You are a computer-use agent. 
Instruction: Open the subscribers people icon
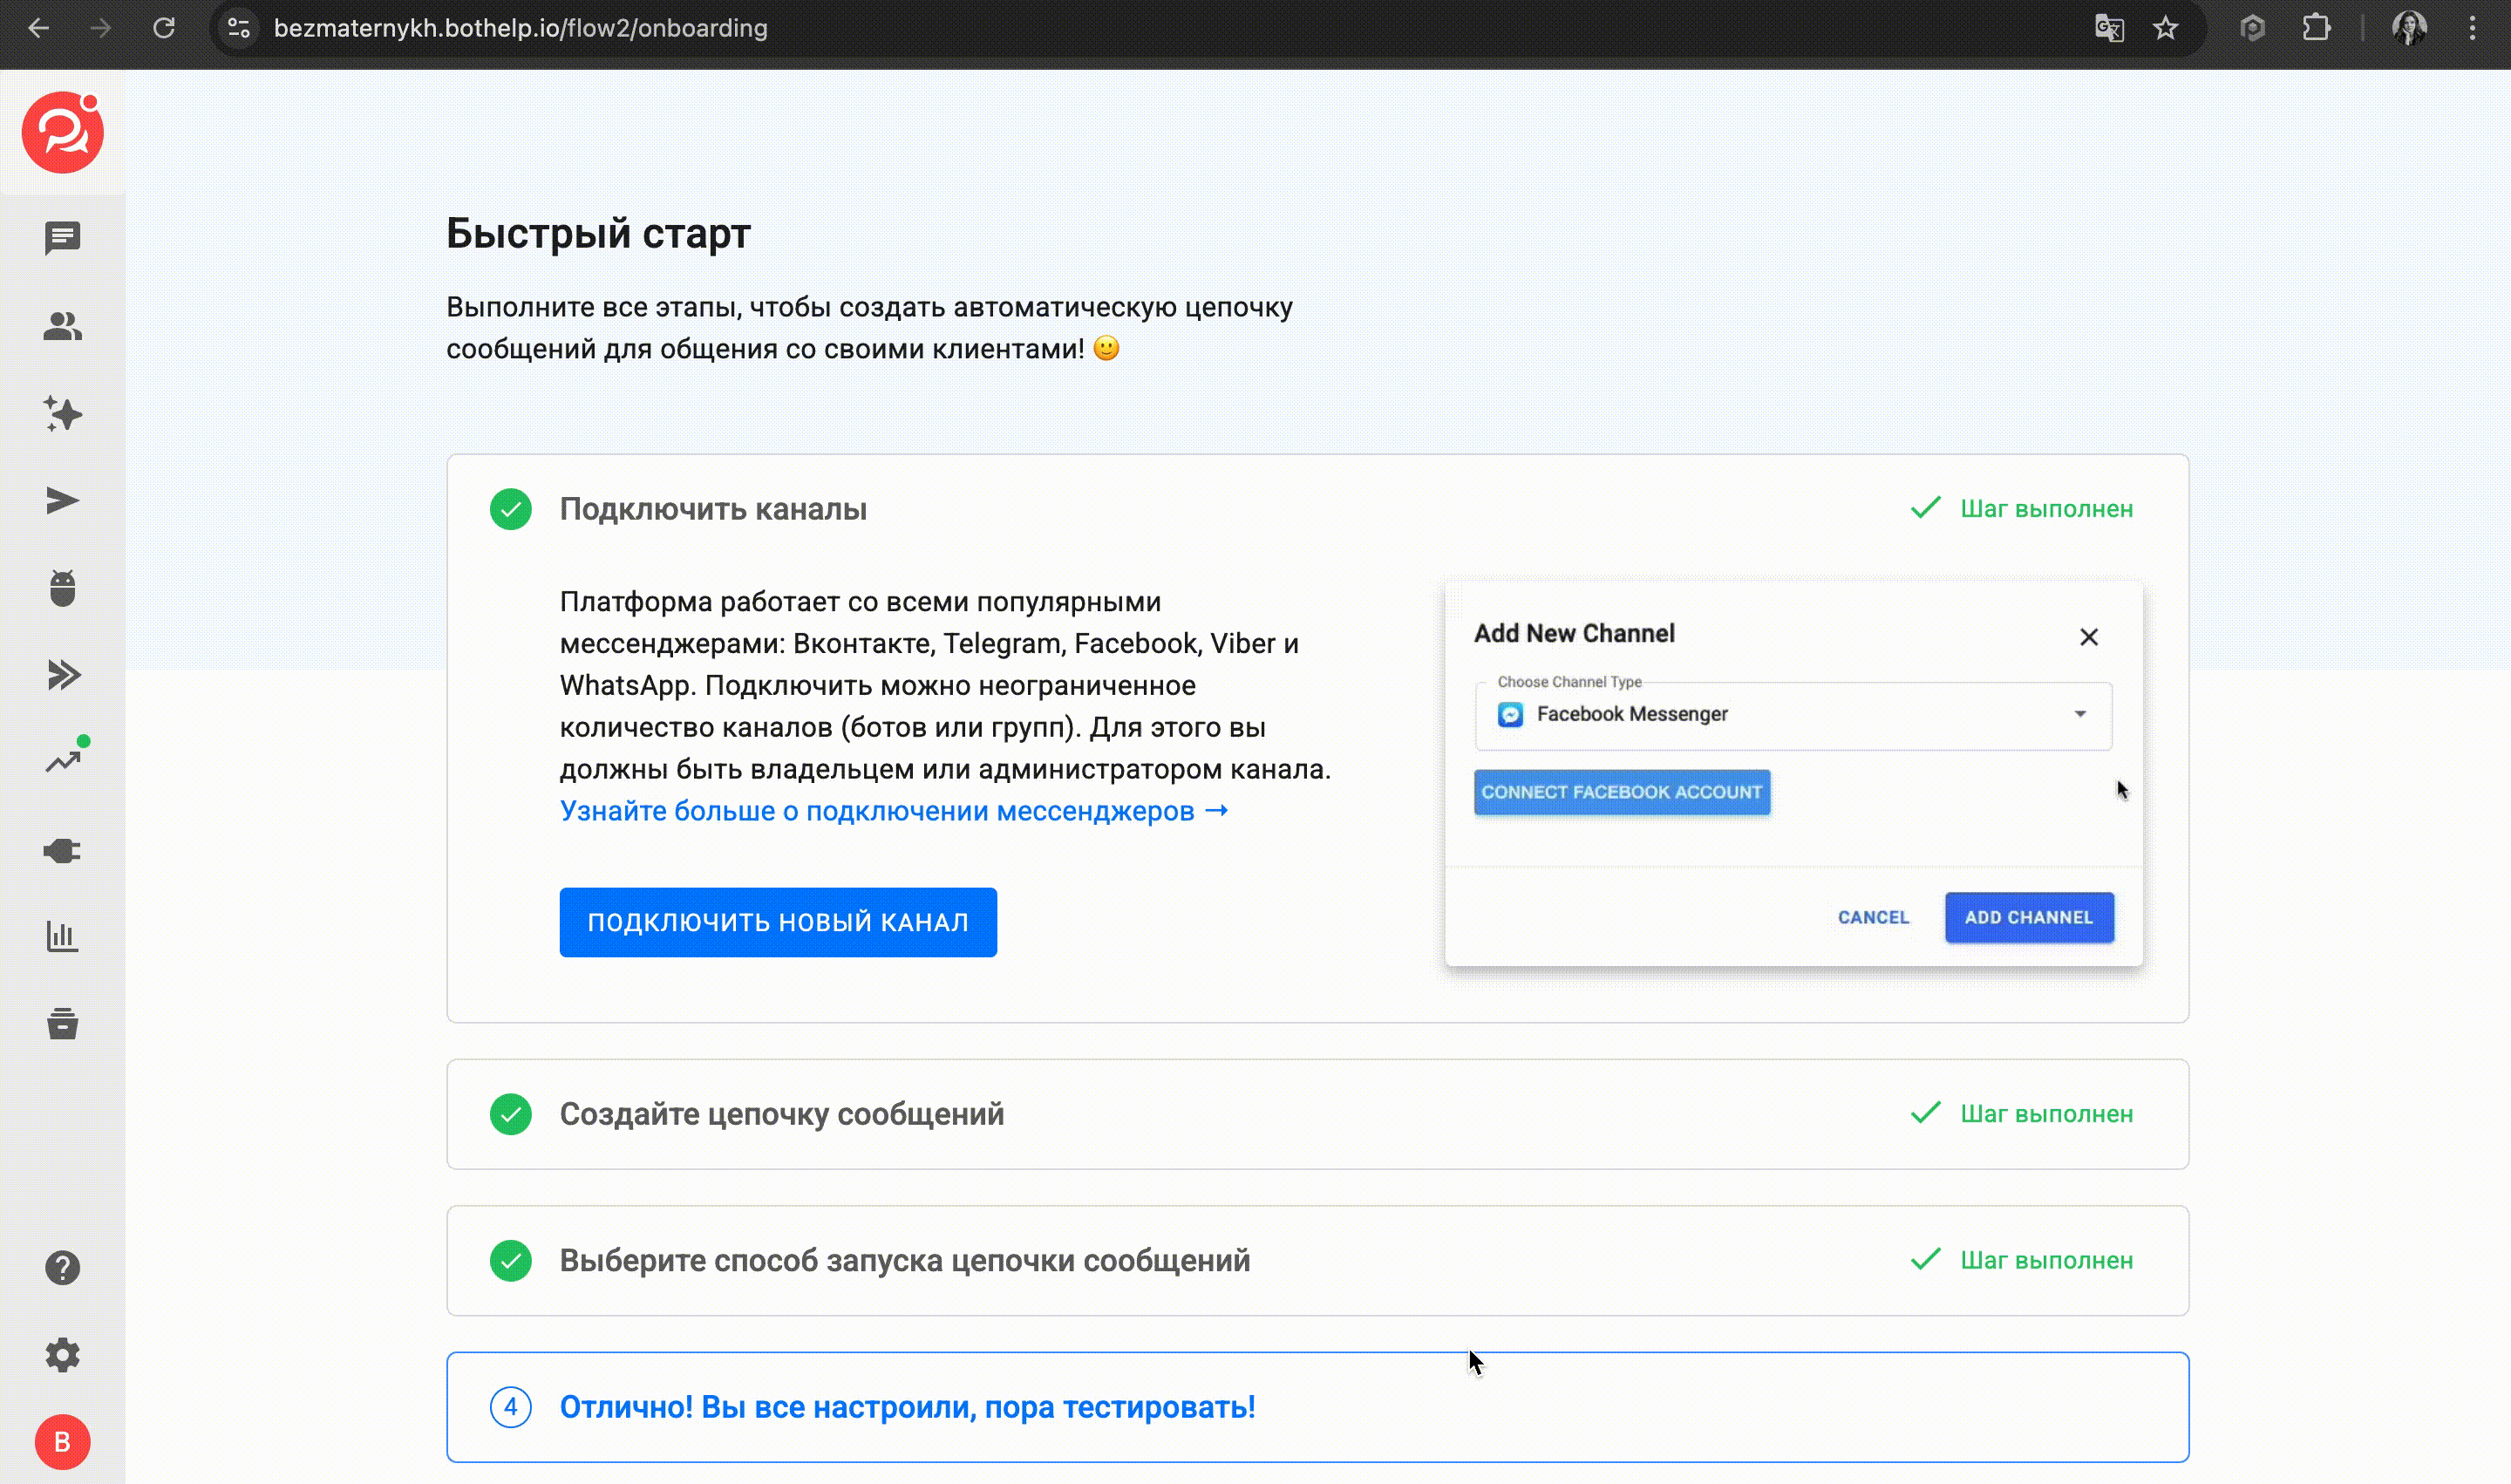click(x=62, y=326)
